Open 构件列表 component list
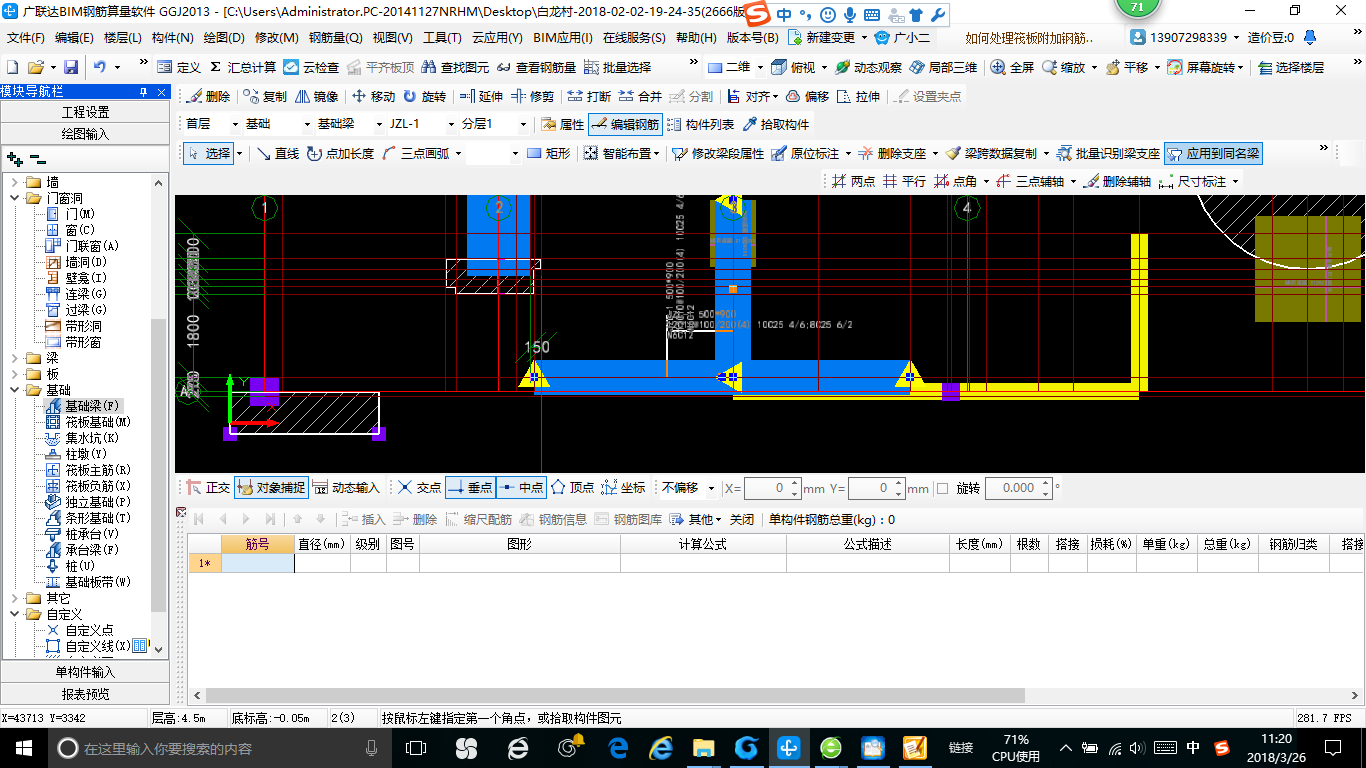Viewport: 1366px width, 768px height. coord(701,125)
